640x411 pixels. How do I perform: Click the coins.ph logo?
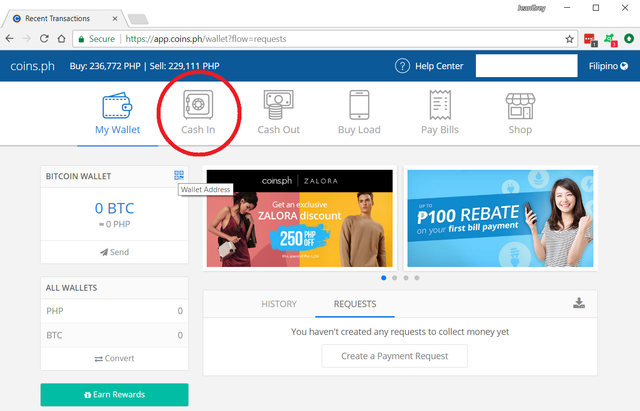(32, 66)
